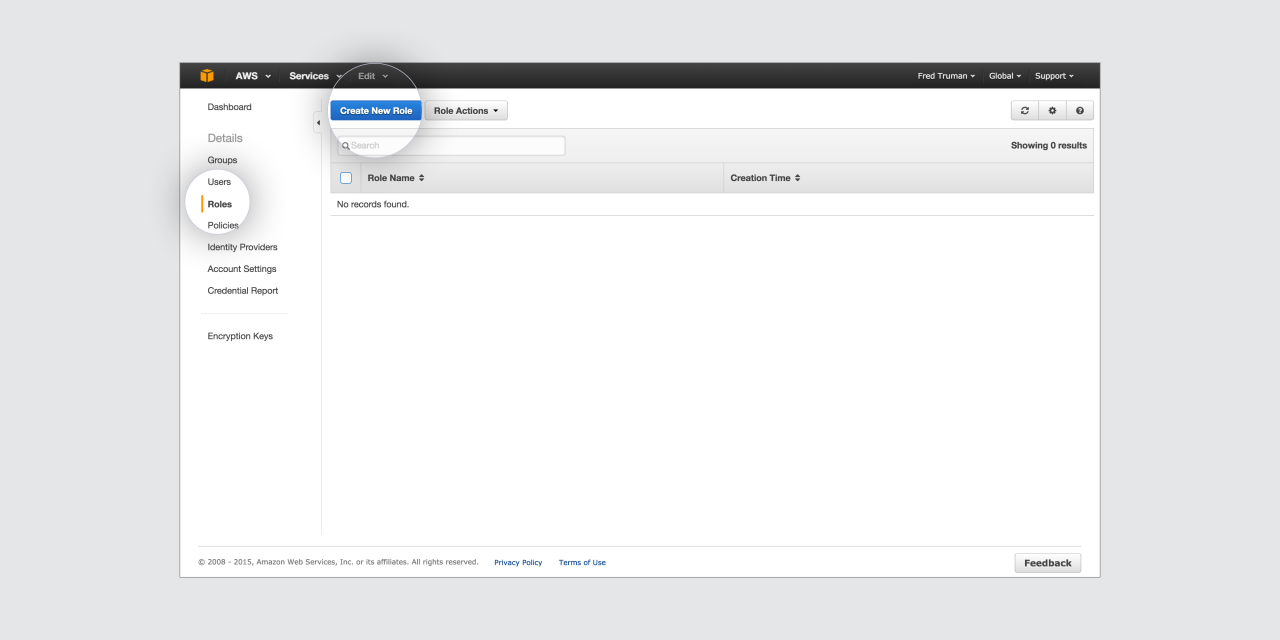This screenshot has width=1280, height=640.
Task: Toggle the select all roles checkbox
Action: pyautogui.click(x=346, y=178)
